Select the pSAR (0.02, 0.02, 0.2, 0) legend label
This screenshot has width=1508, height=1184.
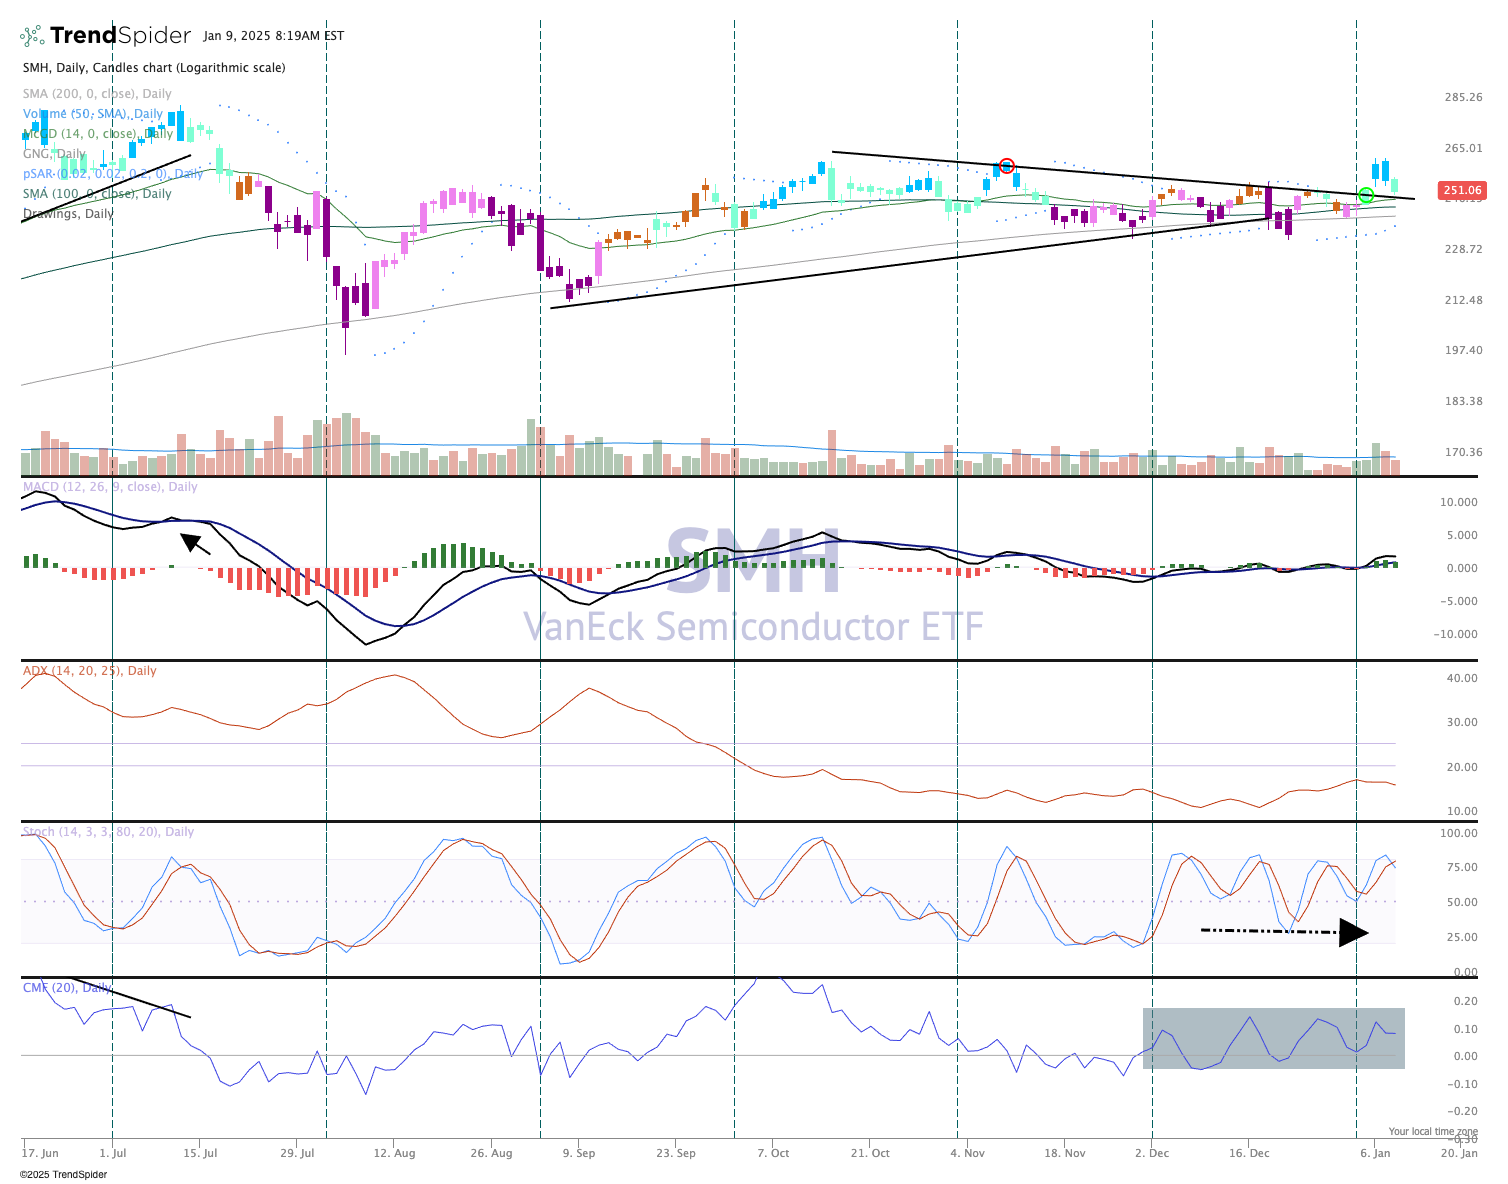coord(112,174)
